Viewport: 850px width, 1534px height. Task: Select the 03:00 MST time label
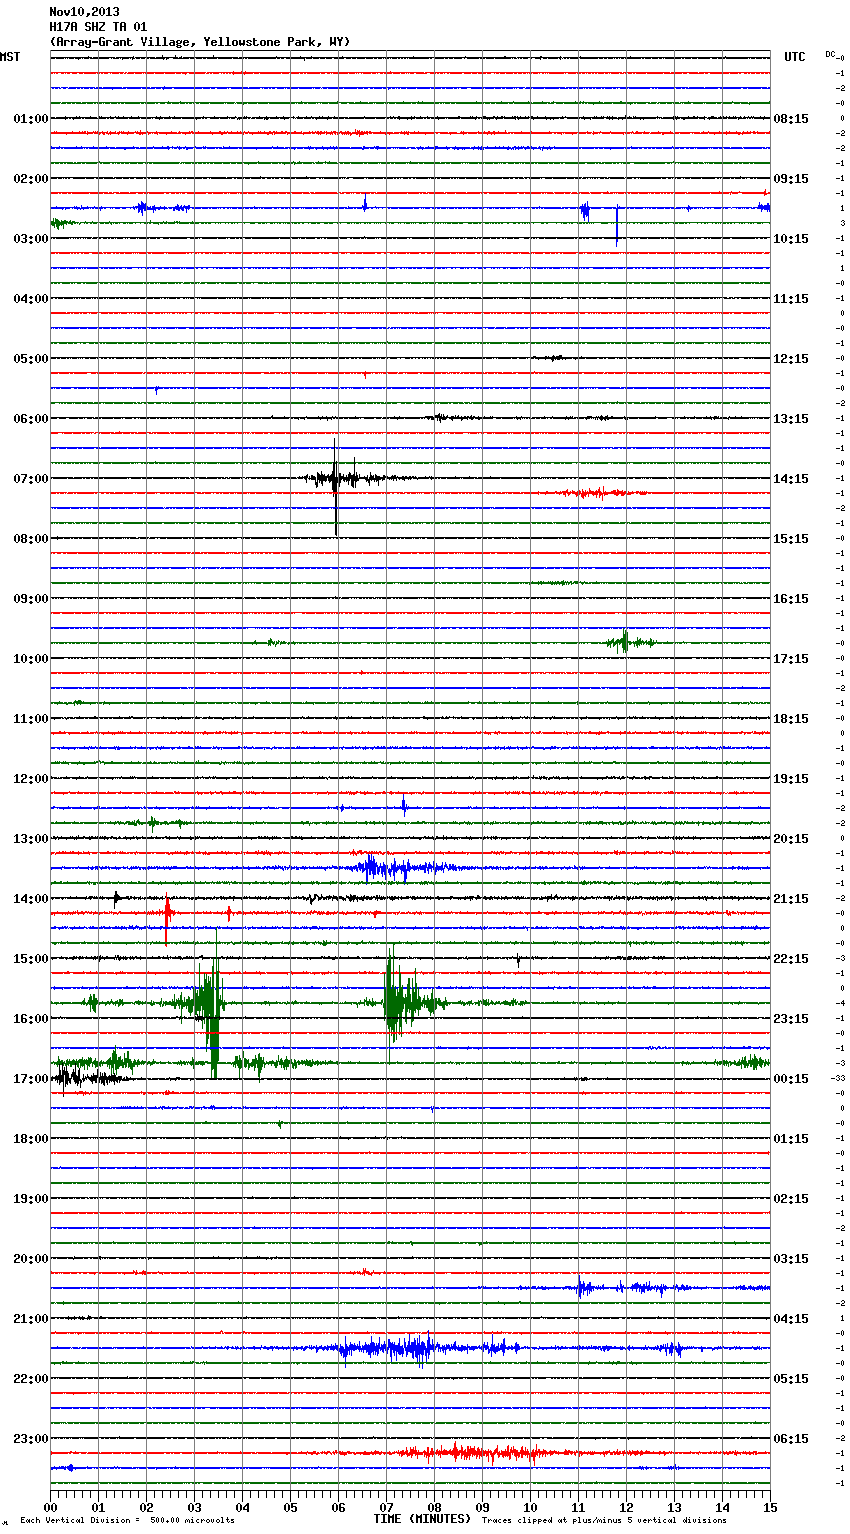click(31, 239)
